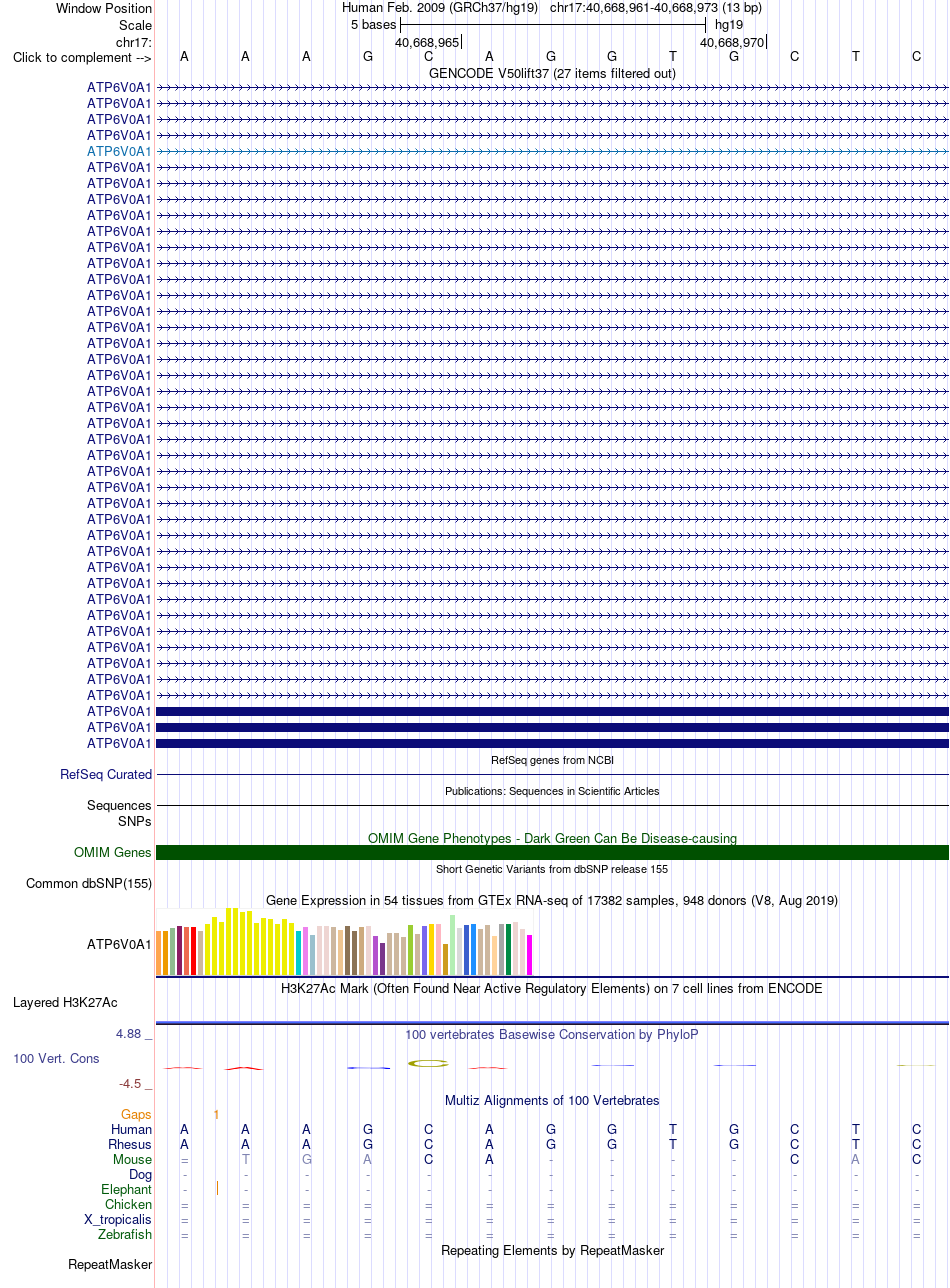950x1288 pixels.
Task: Open the 'Common dbSNP(155)' track label
Action: [89, 884]
